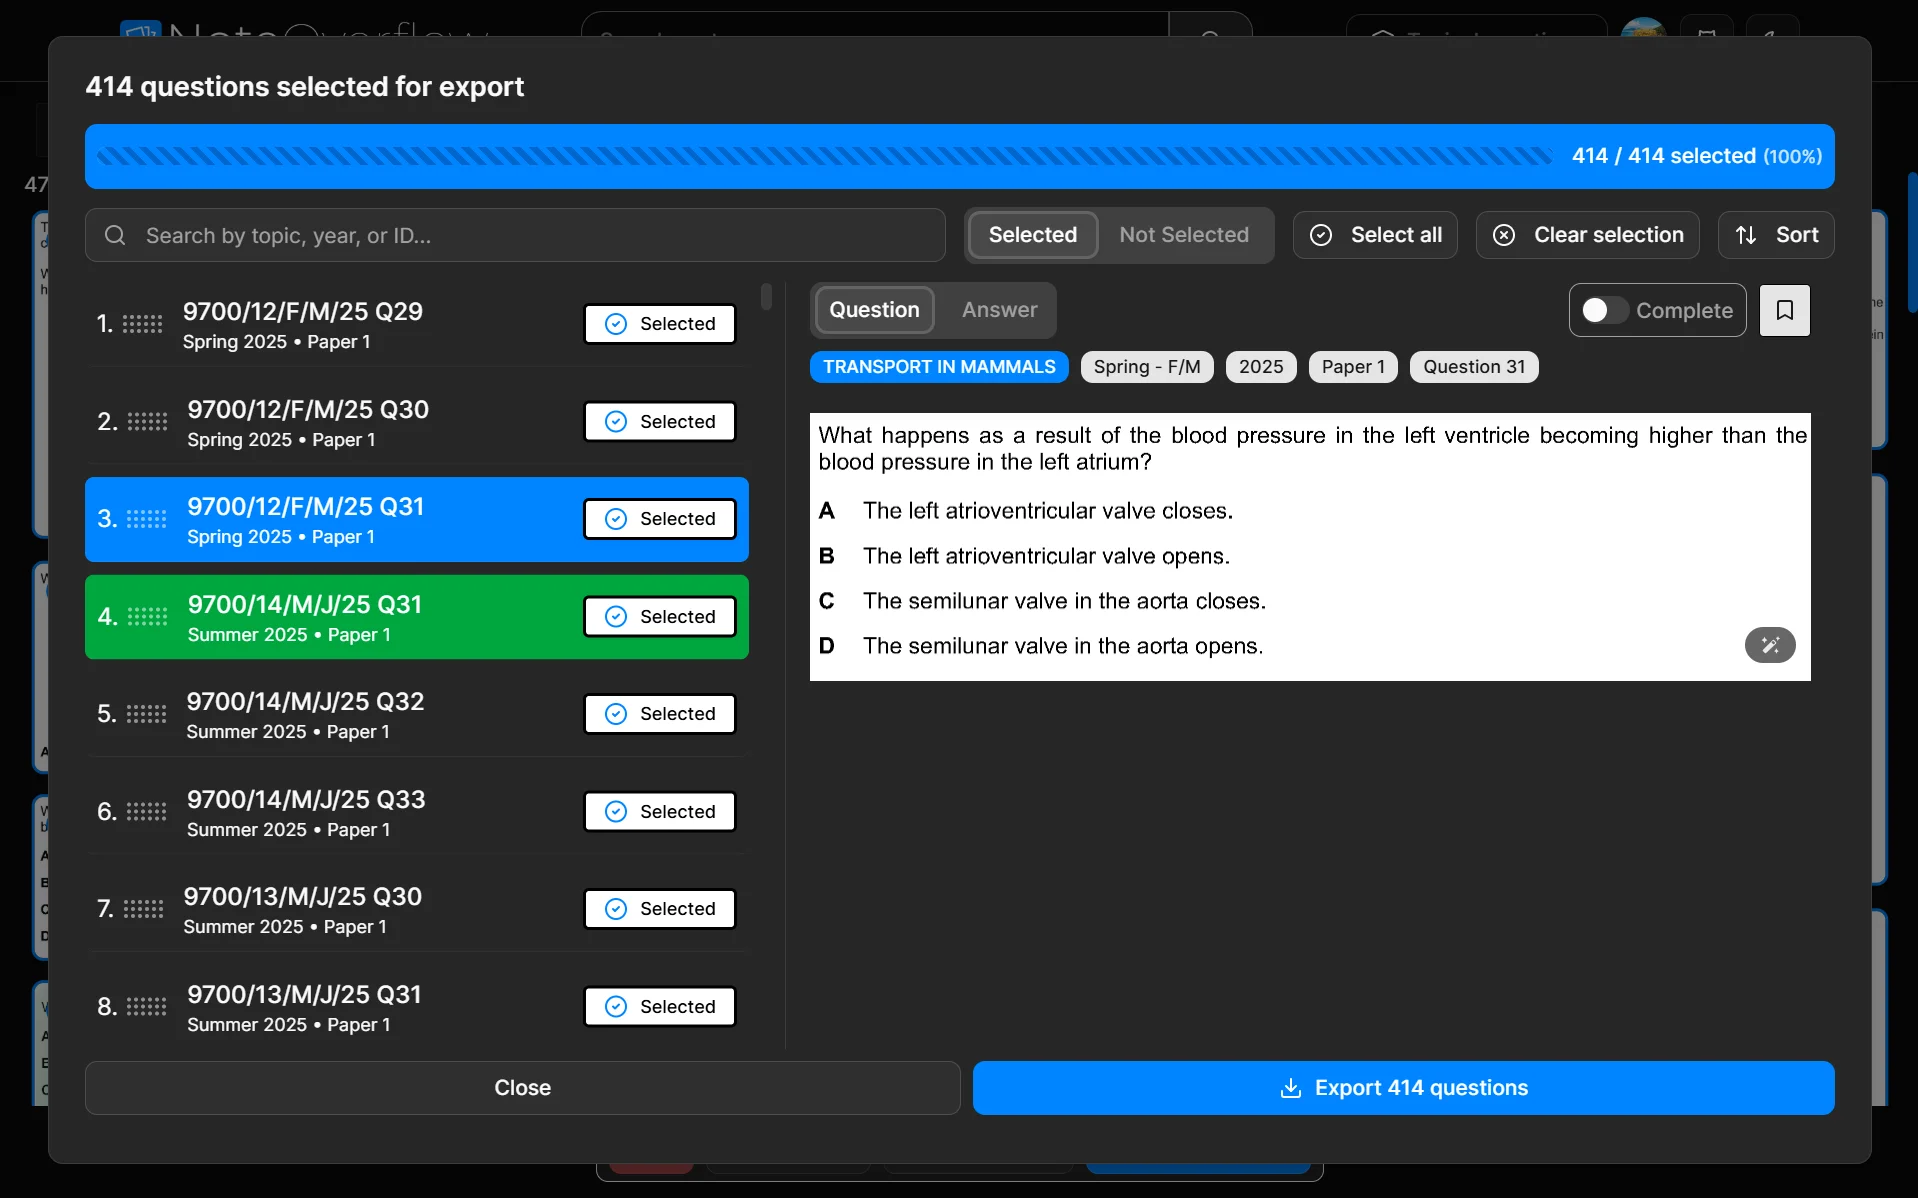Screen dimensions: 1918x1198
Task: Select the Question tab
Action: coord(874,310)
